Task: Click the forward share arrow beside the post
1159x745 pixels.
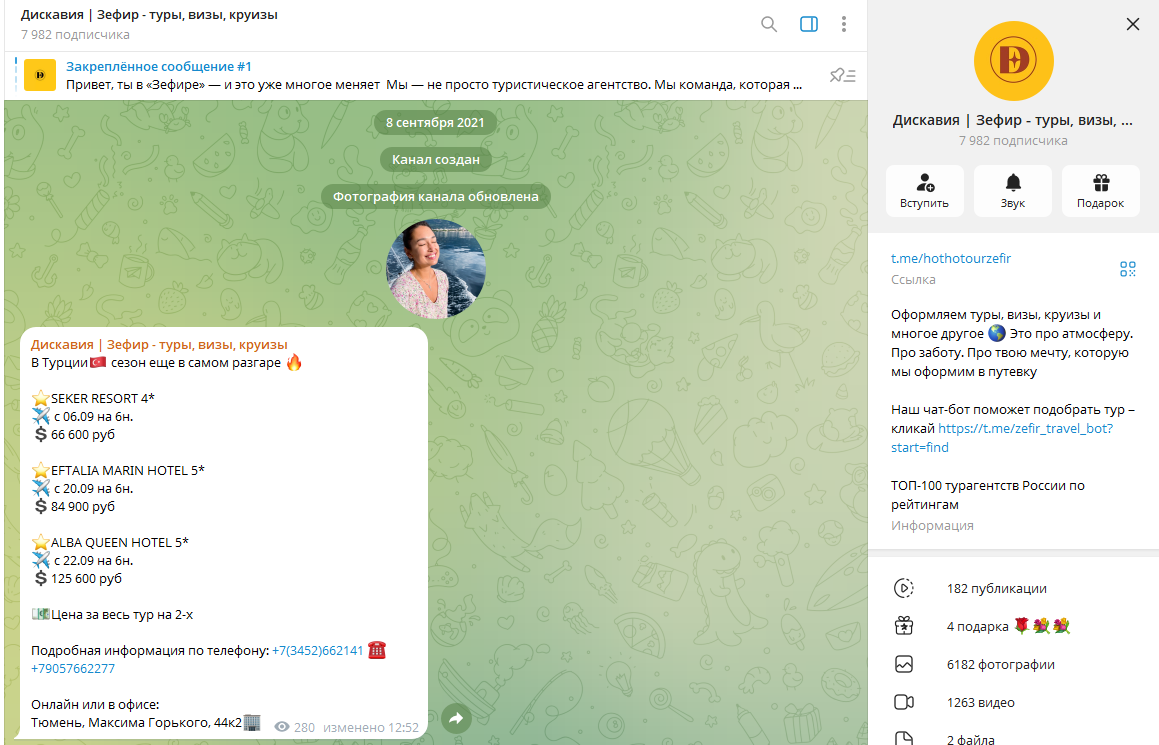Action: pyautogui.click(x=456, y=718)
